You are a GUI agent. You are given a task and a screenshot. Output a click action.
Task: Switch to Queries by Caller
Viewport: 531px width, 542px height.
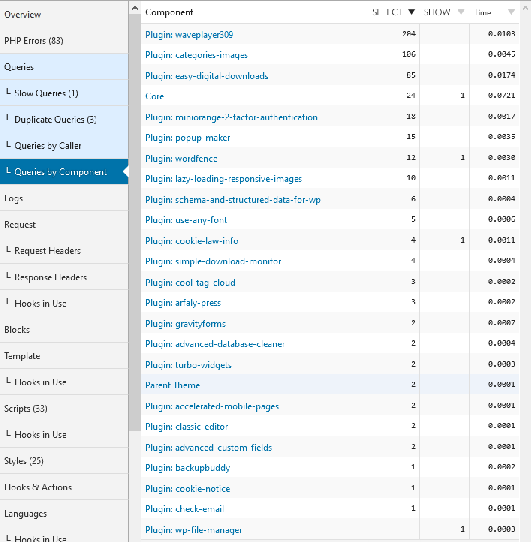[64, 146]
